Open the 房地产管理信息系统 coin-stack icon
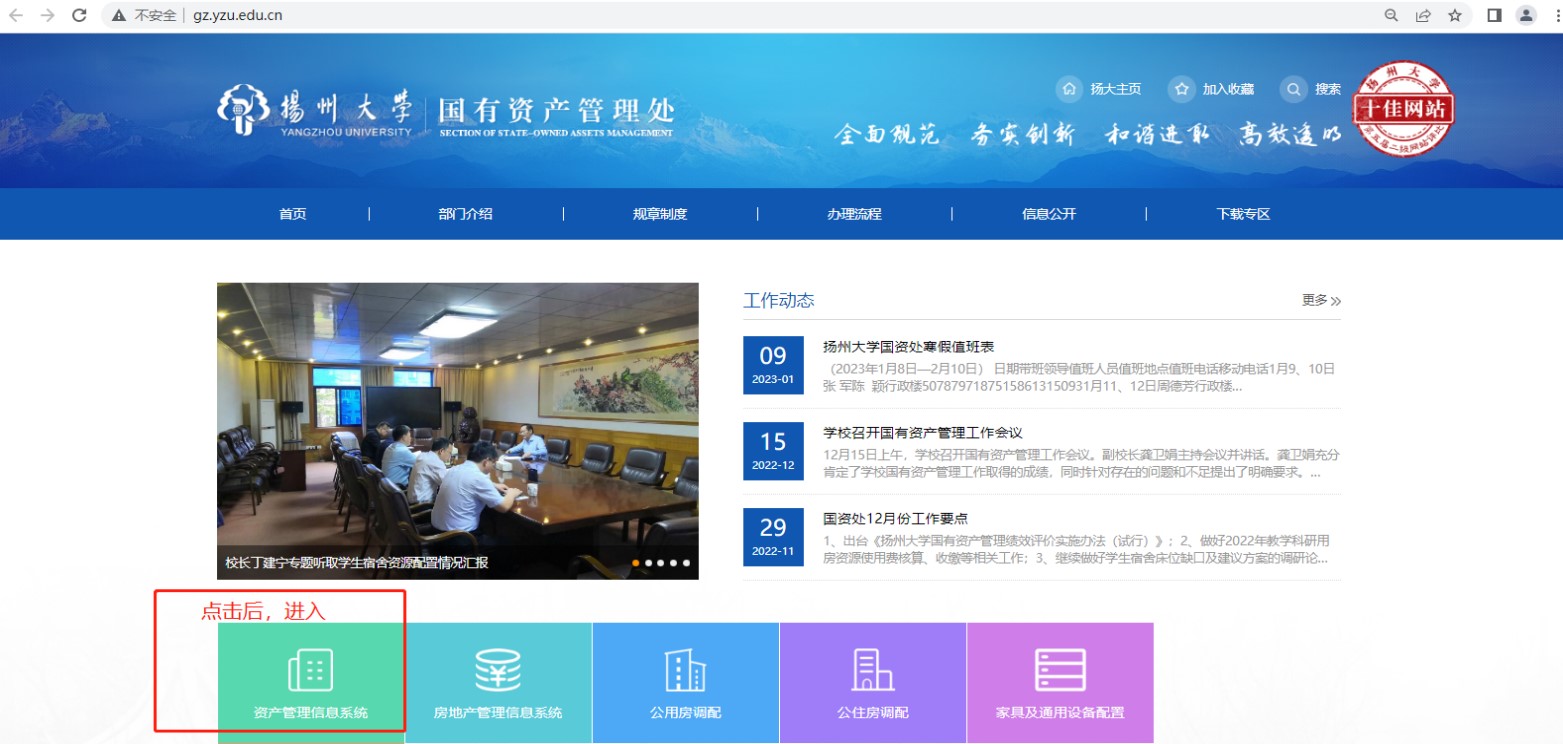The image size is (1563, 744). (x=498, y=670)
